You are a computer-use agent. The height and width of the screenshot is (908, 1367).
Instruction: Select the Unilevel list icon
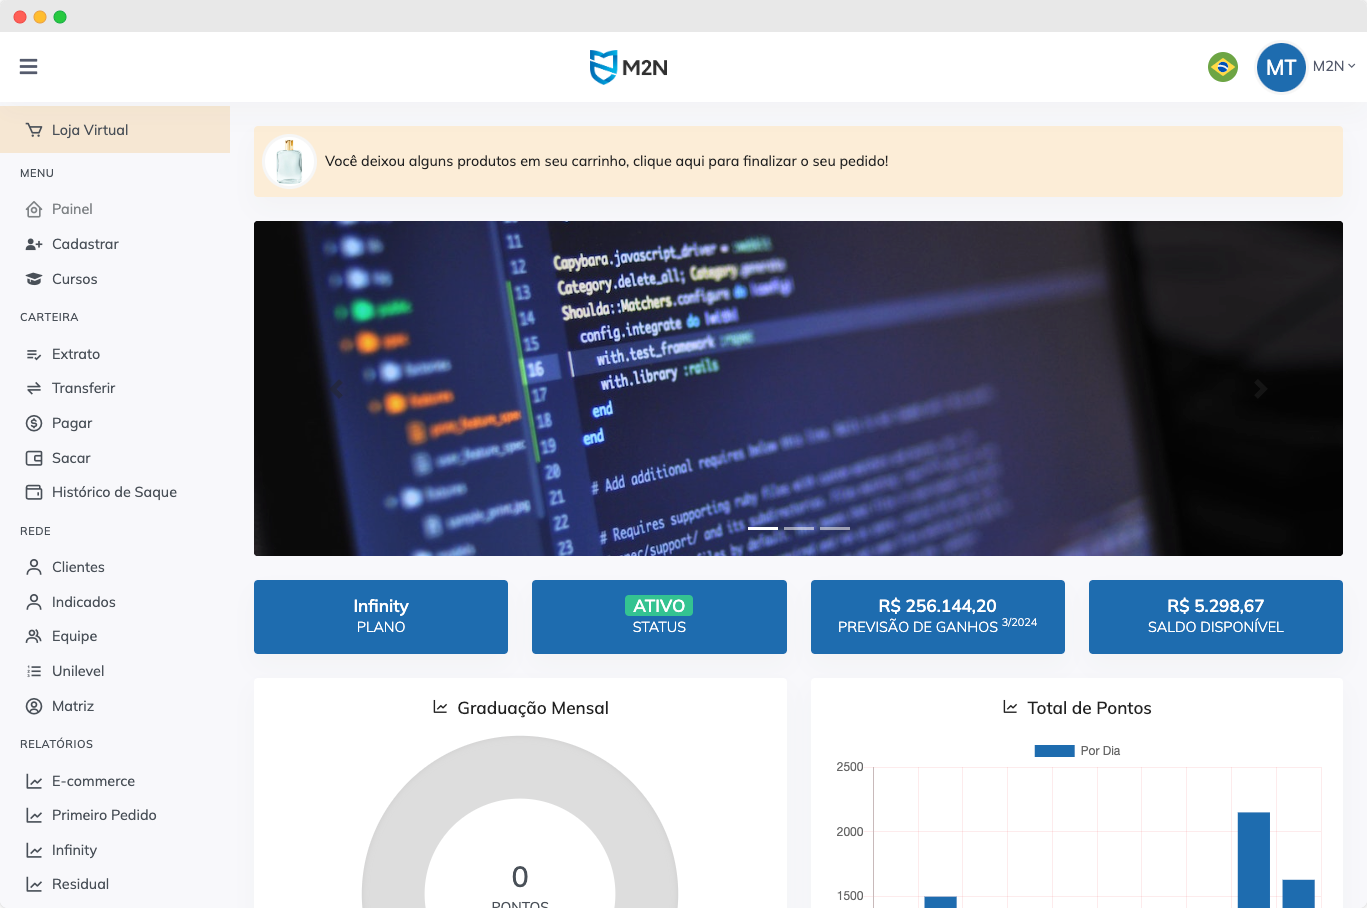pyautogui.click(x=33, y=670)
